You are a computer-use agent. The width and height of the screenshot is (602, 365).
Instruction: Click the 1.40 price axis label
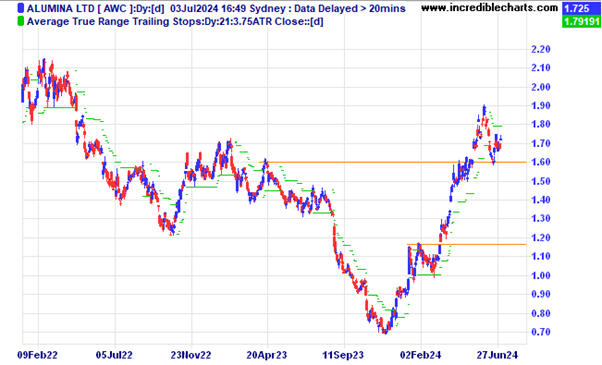point(541,200)
